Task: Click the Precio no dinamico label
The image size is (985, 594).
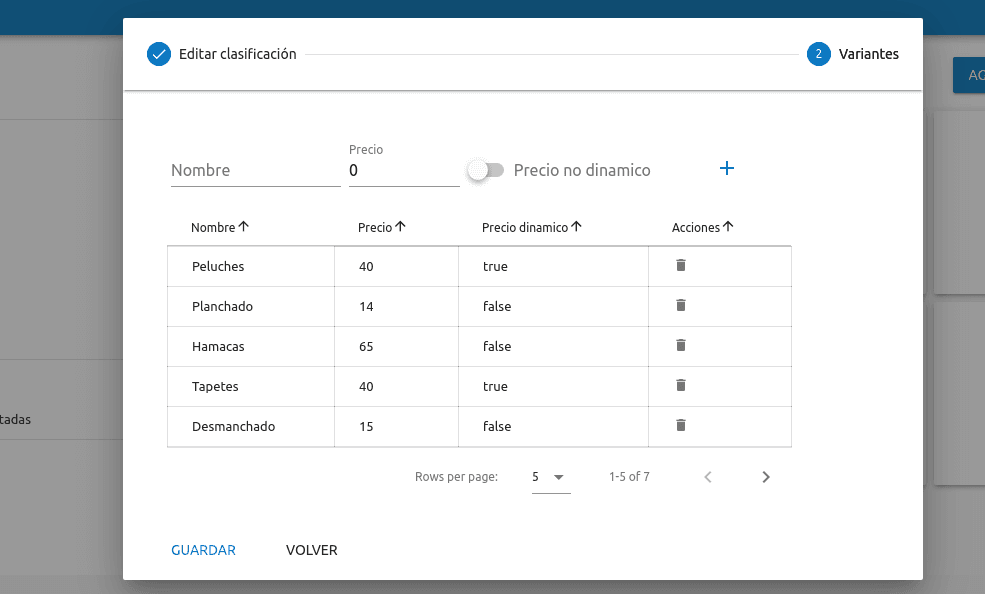Action: click(582, 170)
